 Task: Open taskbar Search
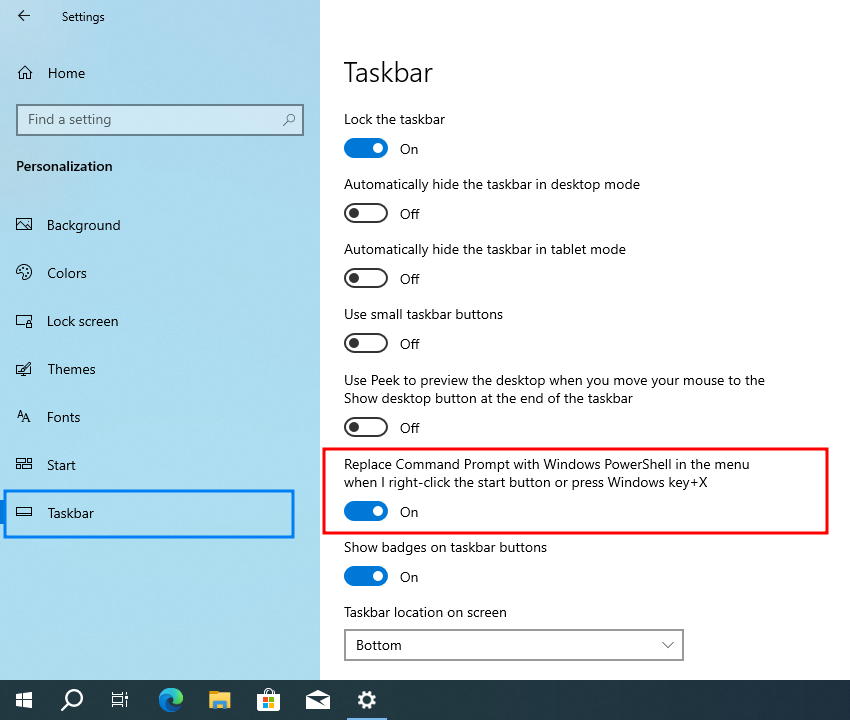(x=72, y=700)
